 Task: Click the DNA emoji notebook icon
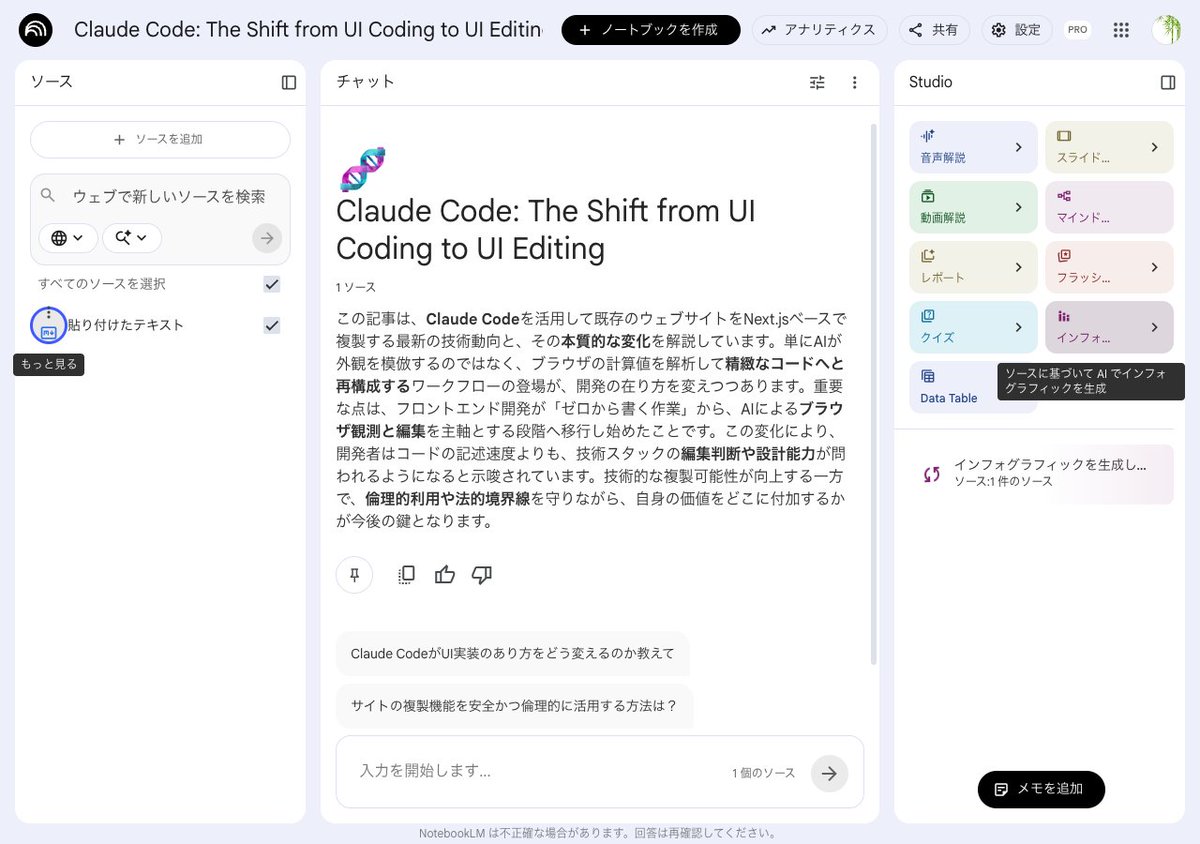click(362, 169)
